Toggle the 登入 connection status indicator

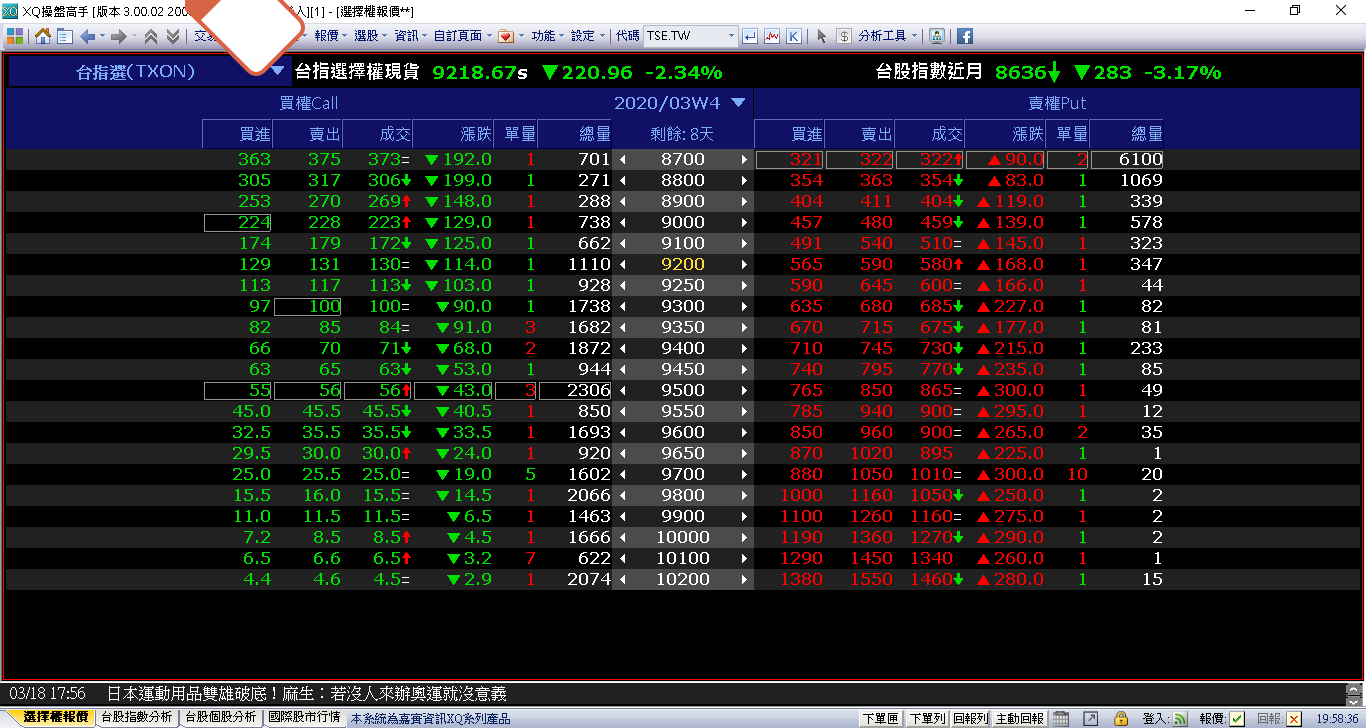[x=1180, y=718]
